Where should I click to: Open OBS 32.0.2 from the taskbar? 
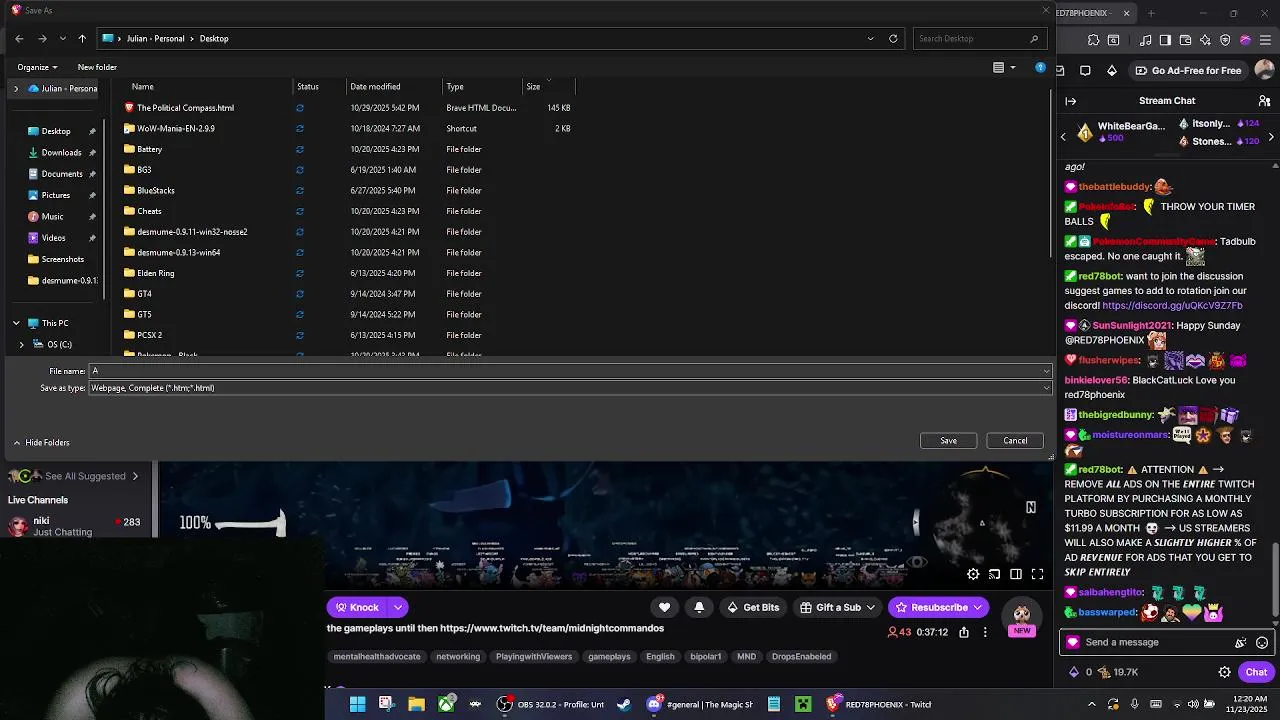(551, 704)
